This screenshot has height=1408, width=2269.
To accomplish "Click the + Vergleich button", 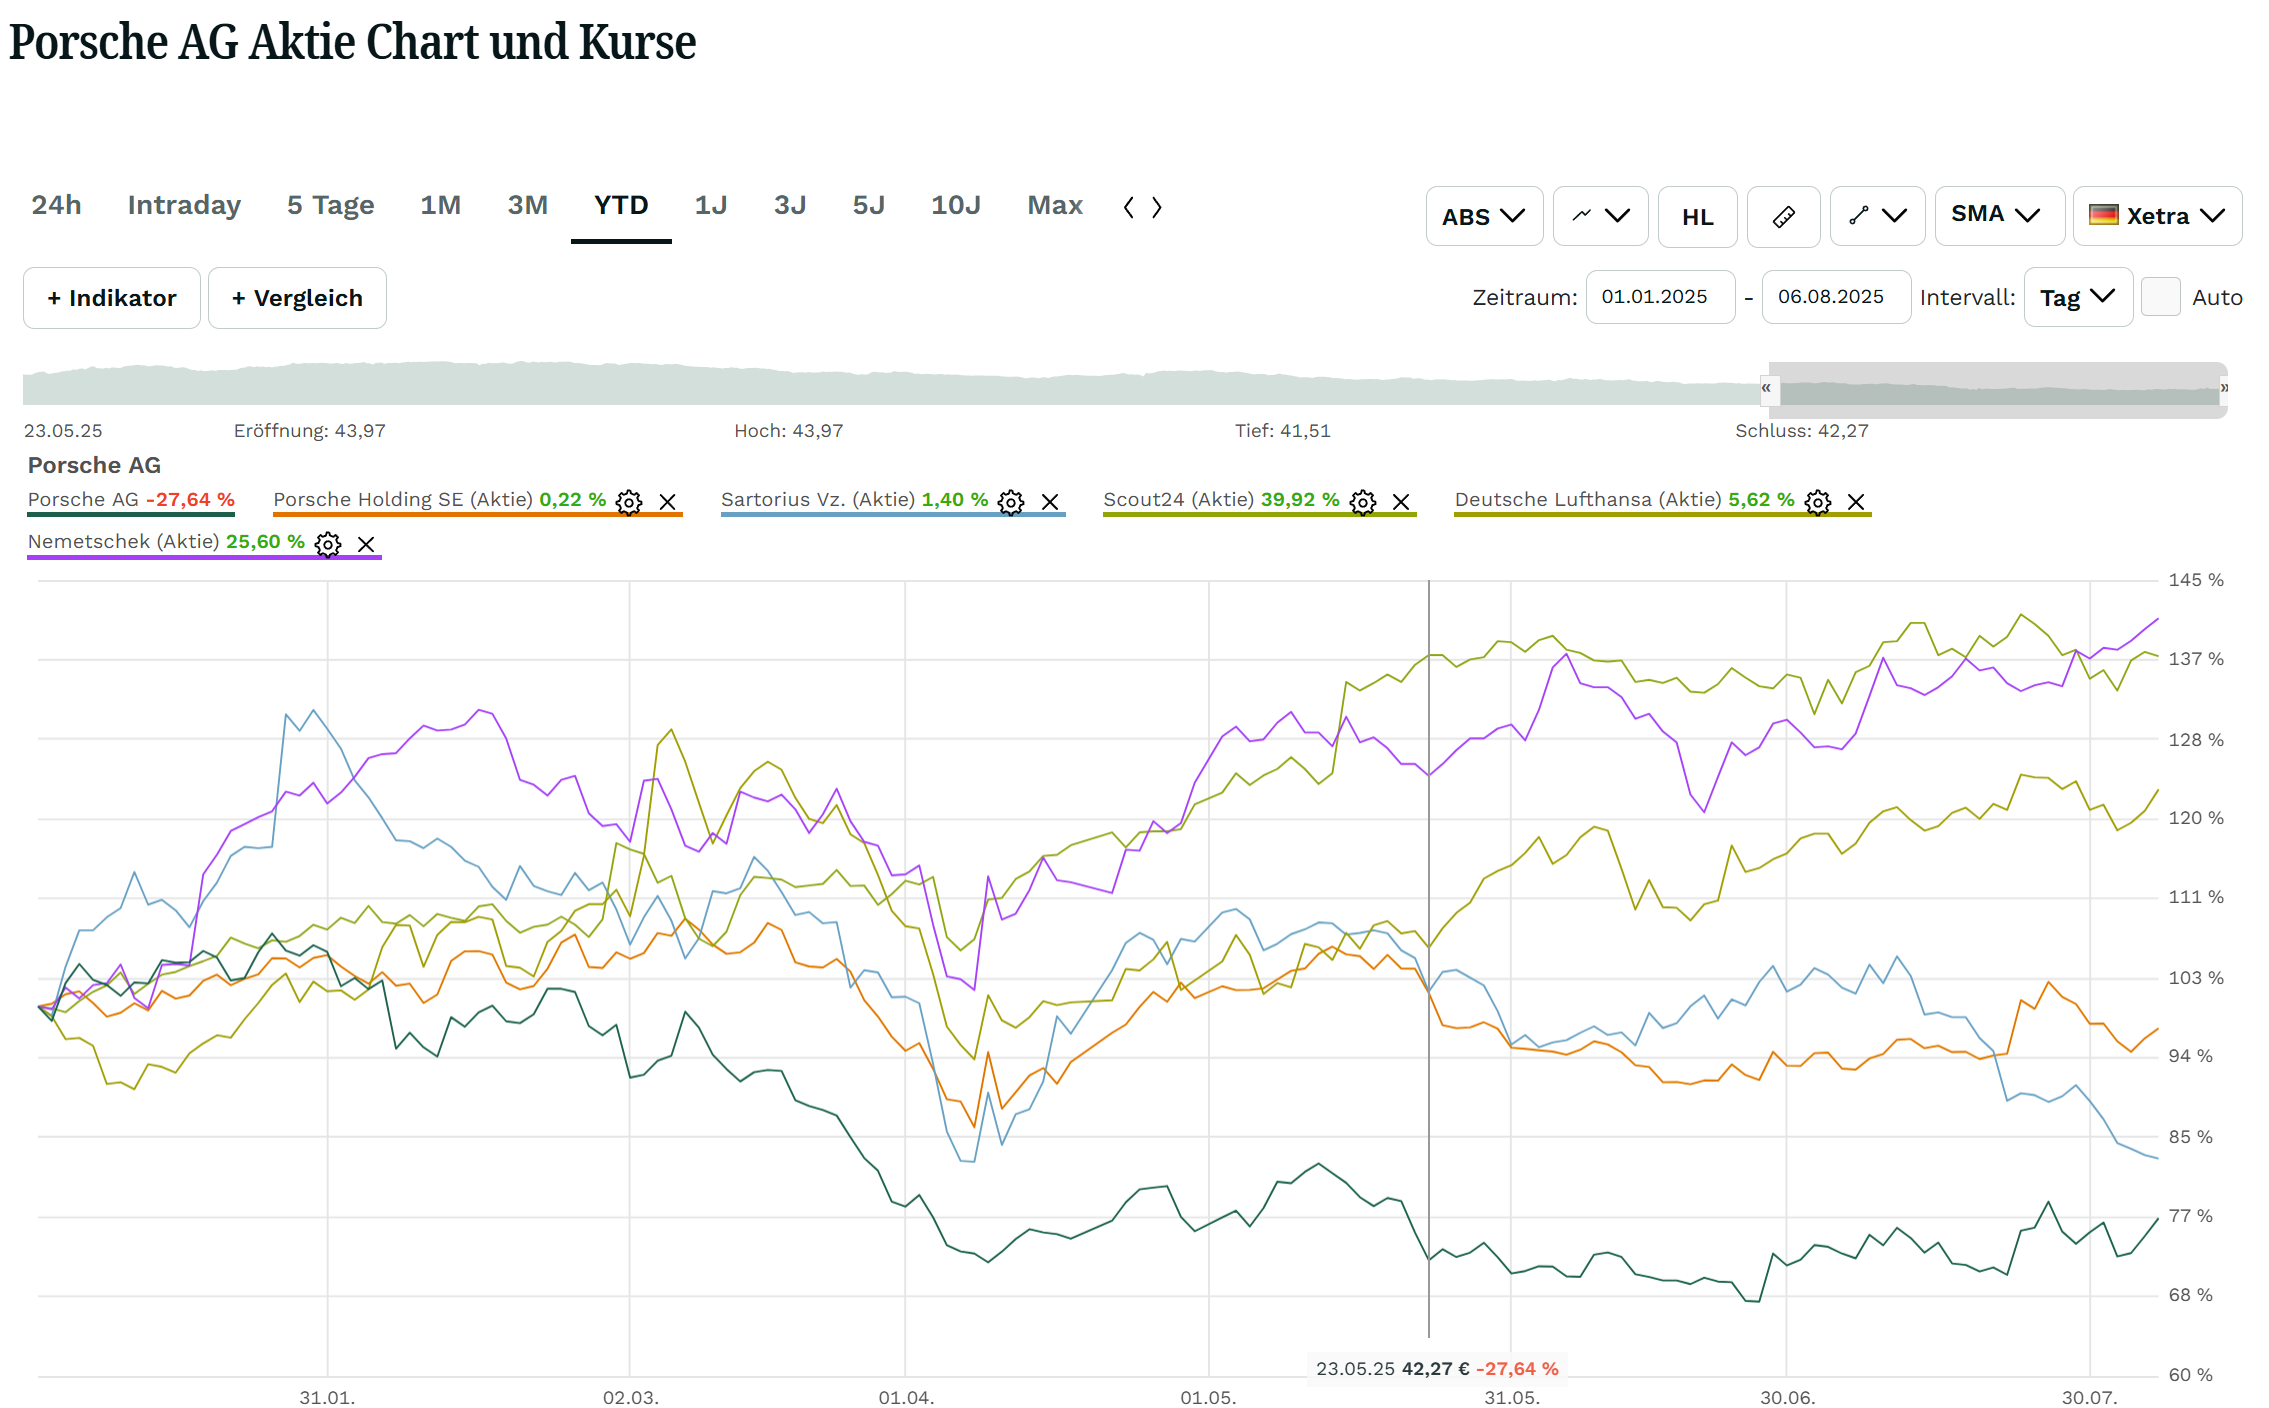I will [x=297, y=298].
